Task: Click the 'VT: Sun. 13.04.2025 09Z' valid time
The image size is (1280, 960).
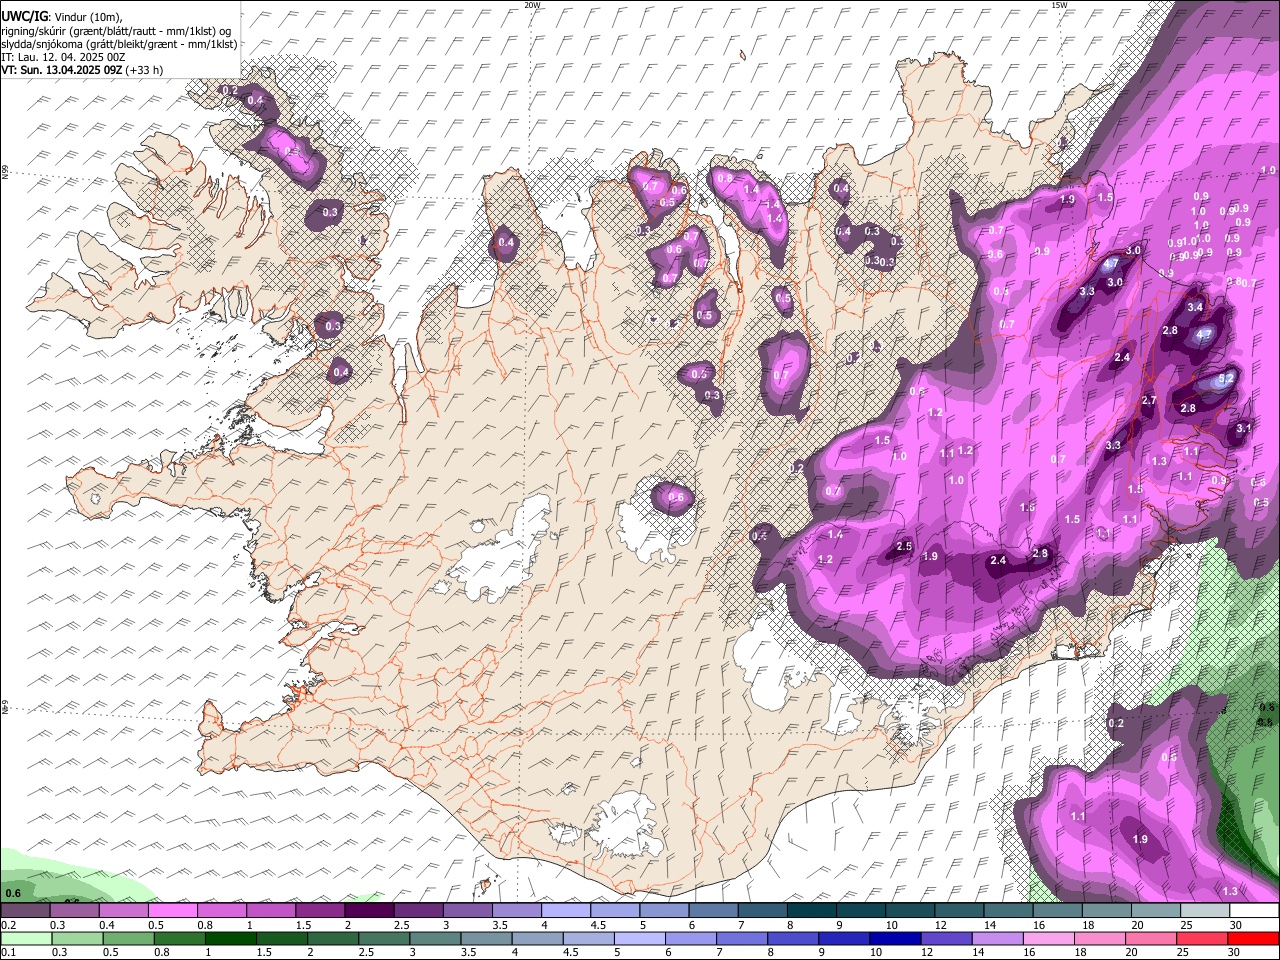Action: point(62,70)
